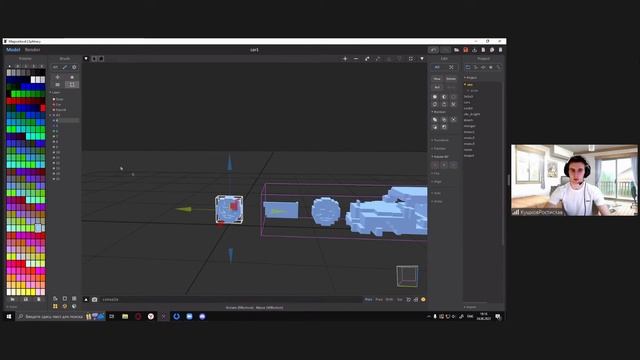The width and height of the screenshot is (640, 360).
Task: Click the yellow axis arrow gizmo
Action: coord(184,209)
